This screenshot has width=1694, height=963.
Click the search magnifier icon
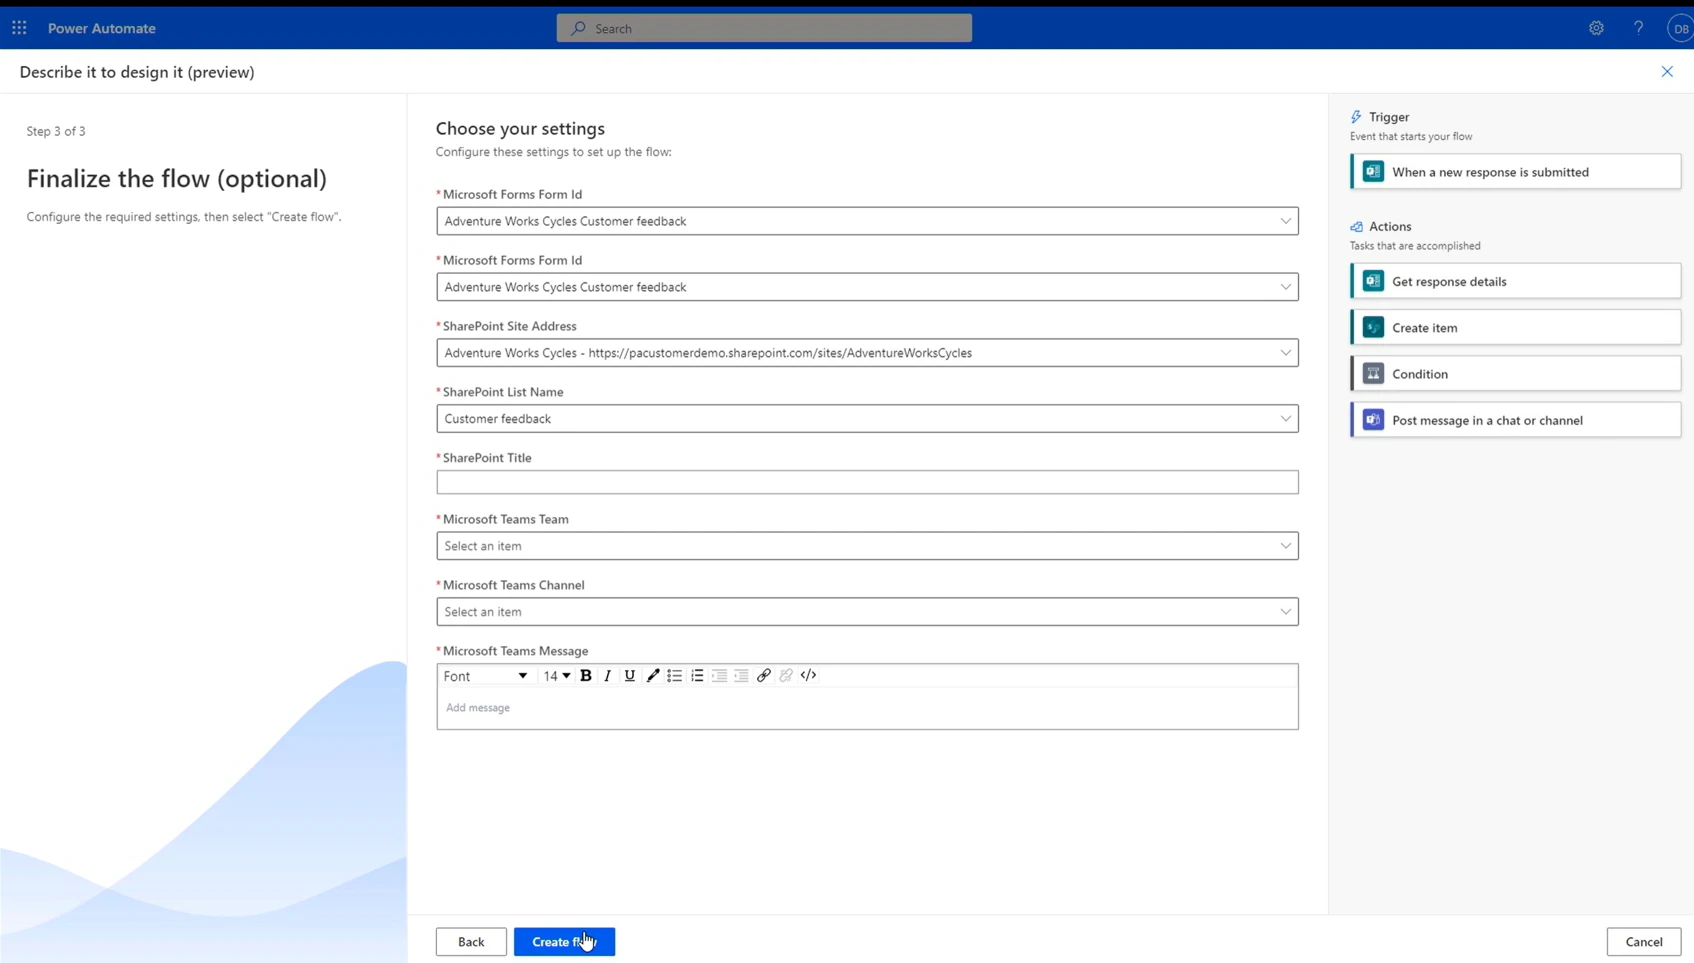578,28
